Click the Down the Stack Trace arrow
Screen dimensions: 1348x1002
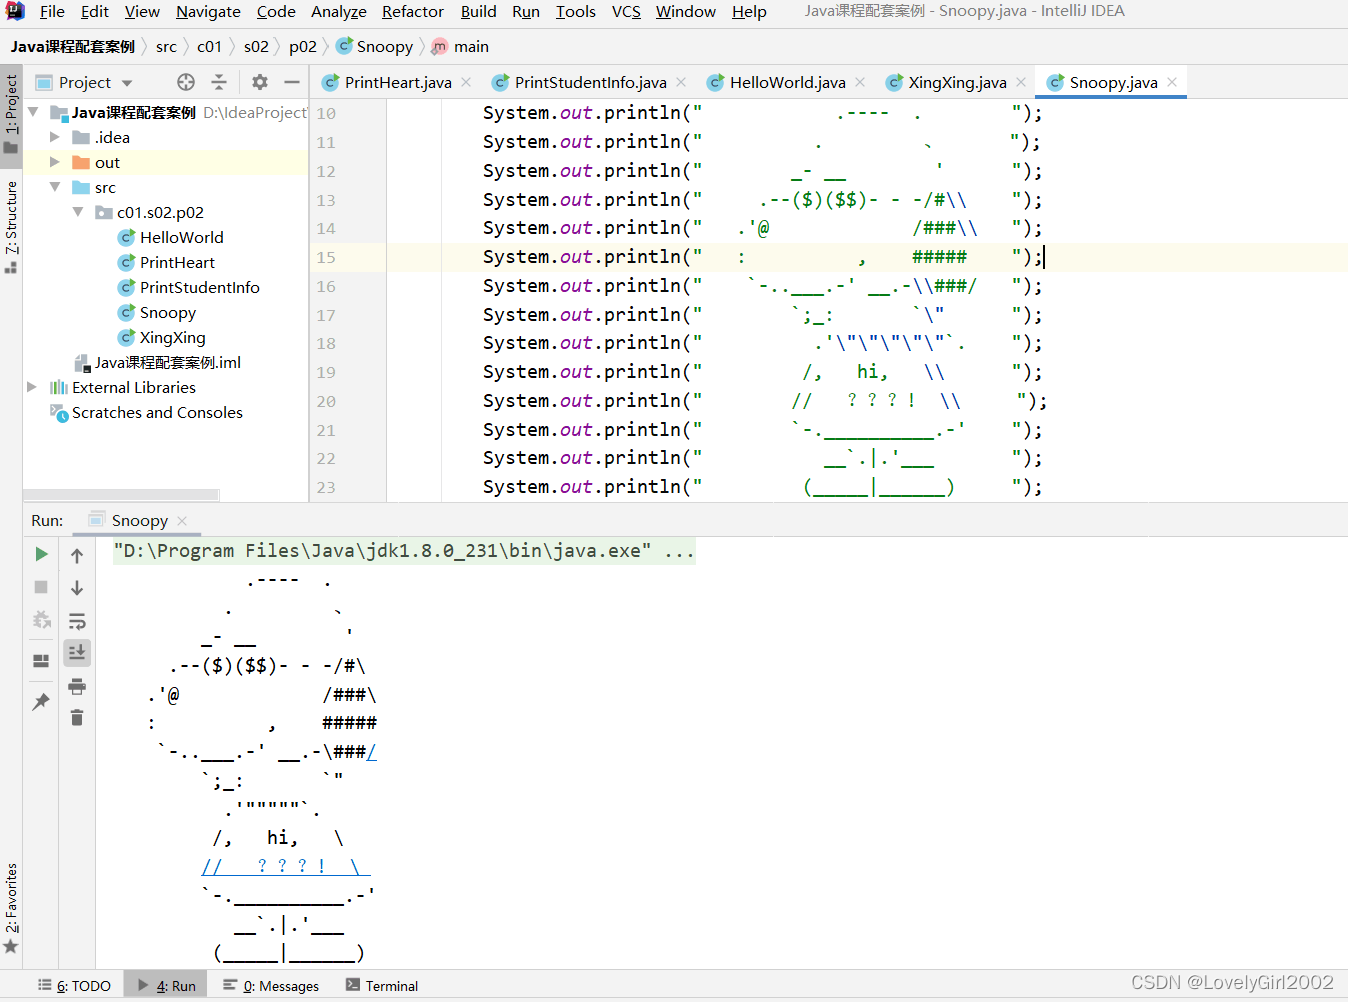[77, 588]
